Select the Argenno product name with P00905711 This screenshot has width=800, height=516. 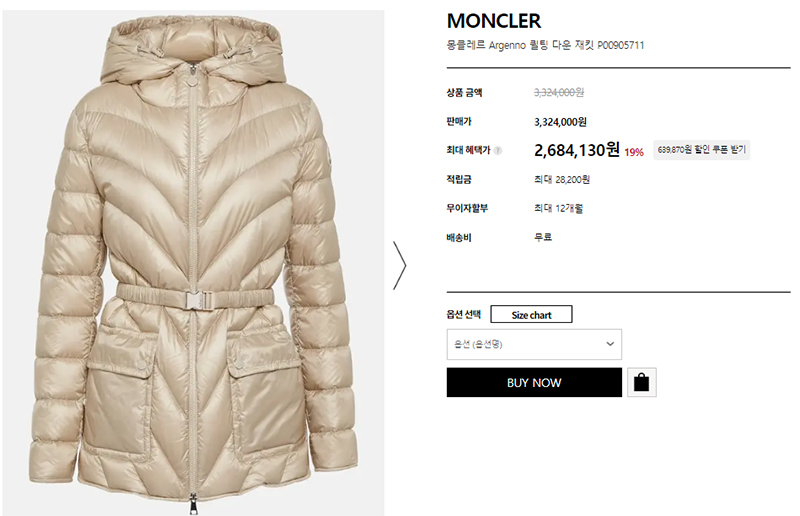click(545, 45)
